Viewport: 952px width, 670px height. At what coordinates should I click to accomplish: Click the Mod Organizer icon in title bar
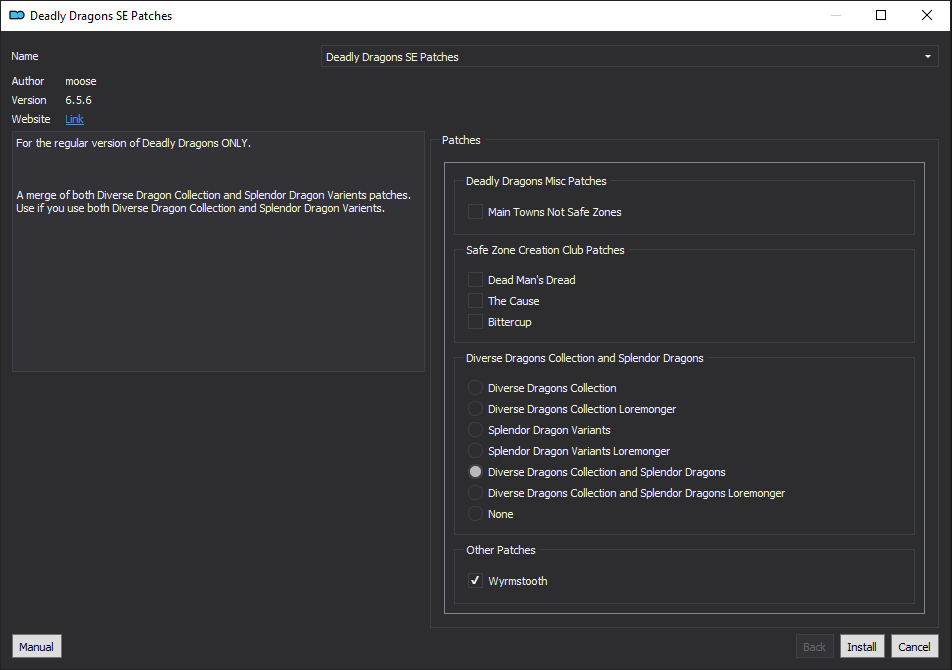click(16, 15)
